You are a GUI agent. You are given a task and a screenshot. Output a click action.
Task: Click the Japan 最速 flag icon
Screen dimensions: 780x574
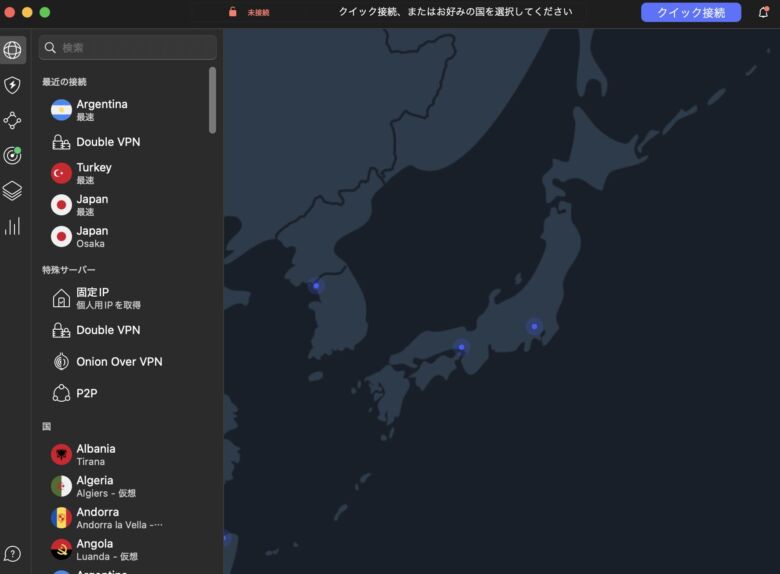(x=61, y=205)
